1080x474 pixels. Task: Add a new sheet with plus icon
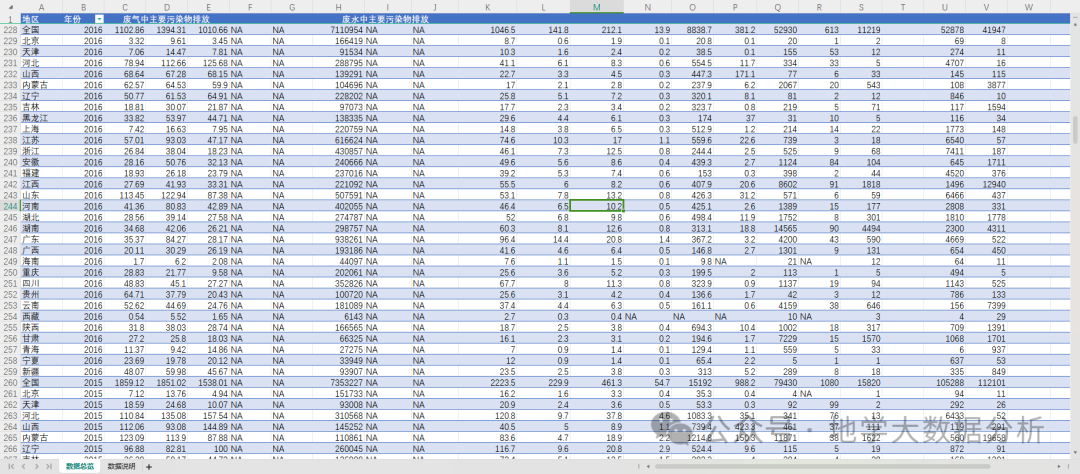point(149,467)
